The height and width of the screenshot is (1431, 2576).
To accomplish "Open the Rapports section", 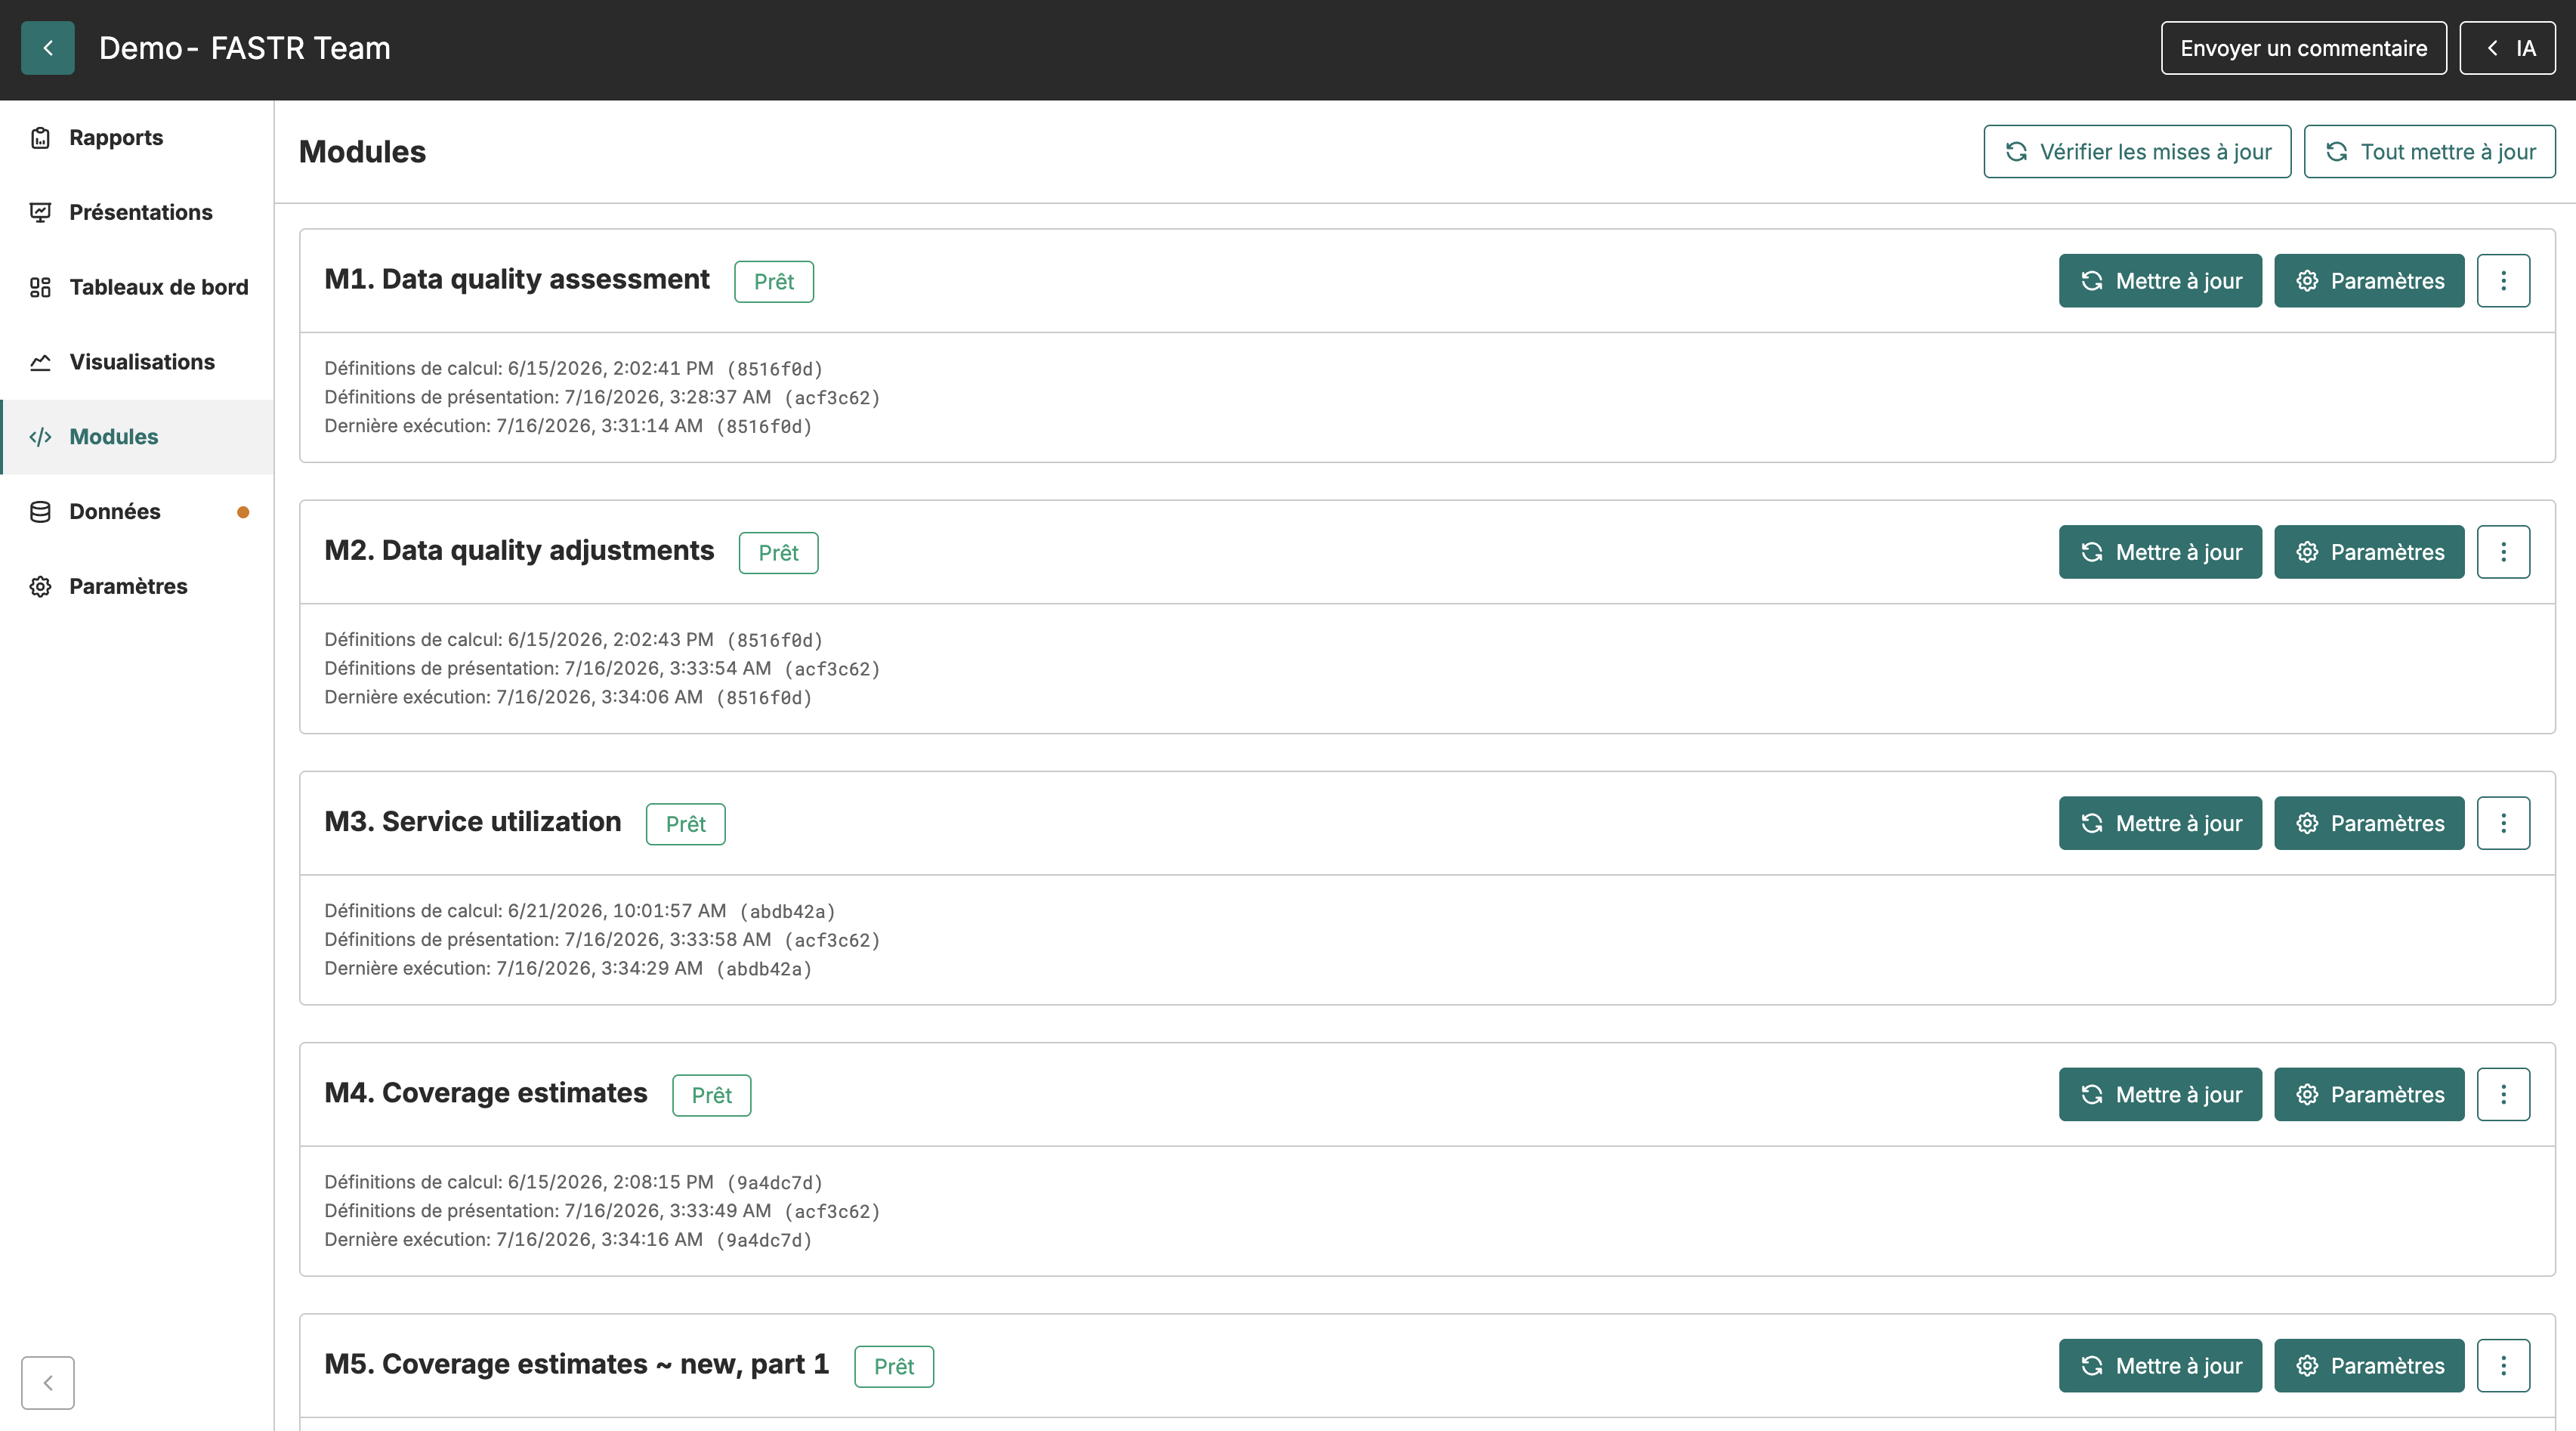I will [137, 138].
